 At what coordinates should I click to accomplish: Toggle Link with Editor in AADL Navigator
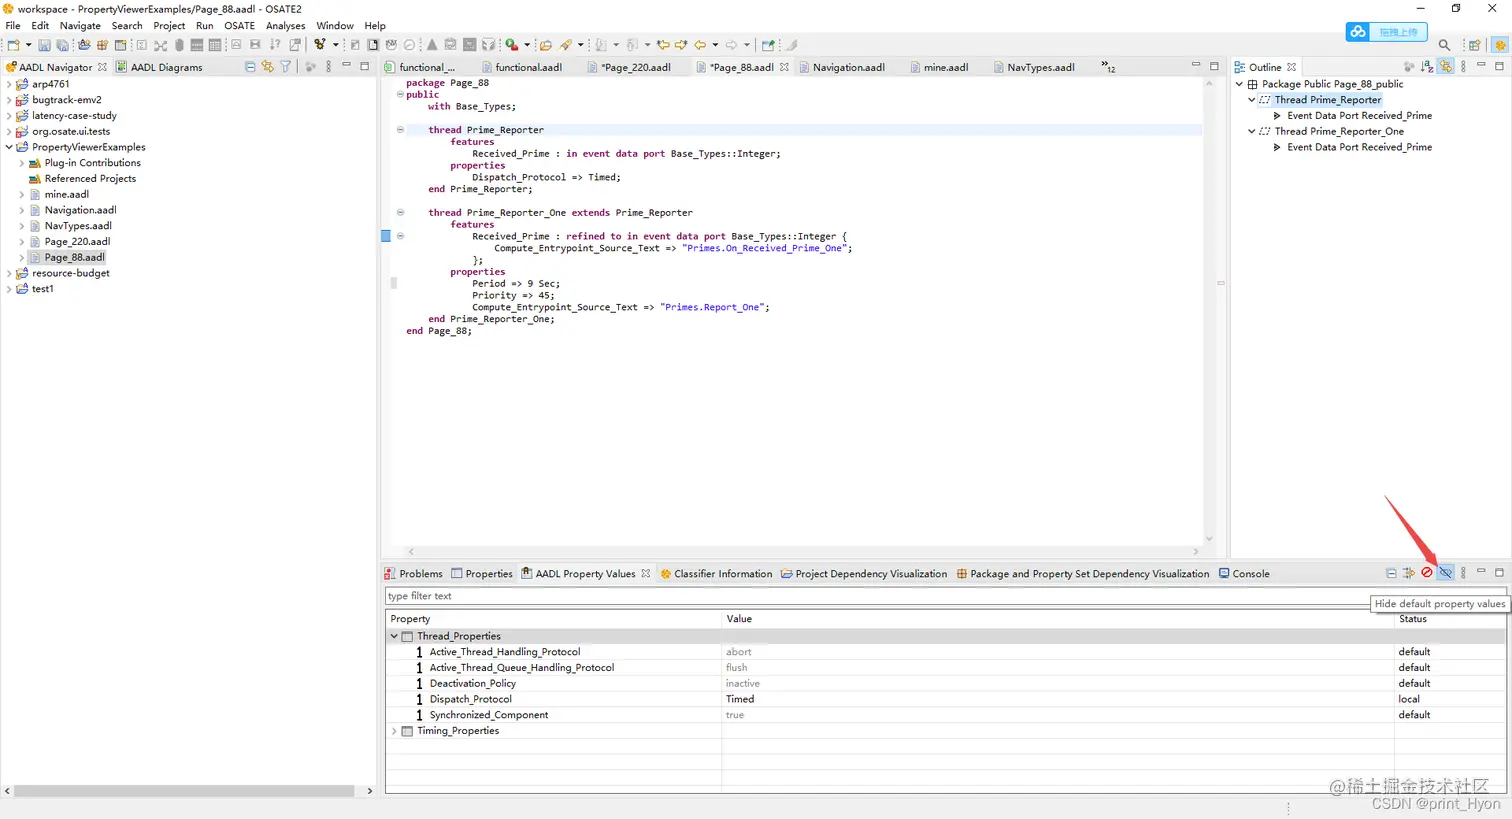tap(268, 67)
